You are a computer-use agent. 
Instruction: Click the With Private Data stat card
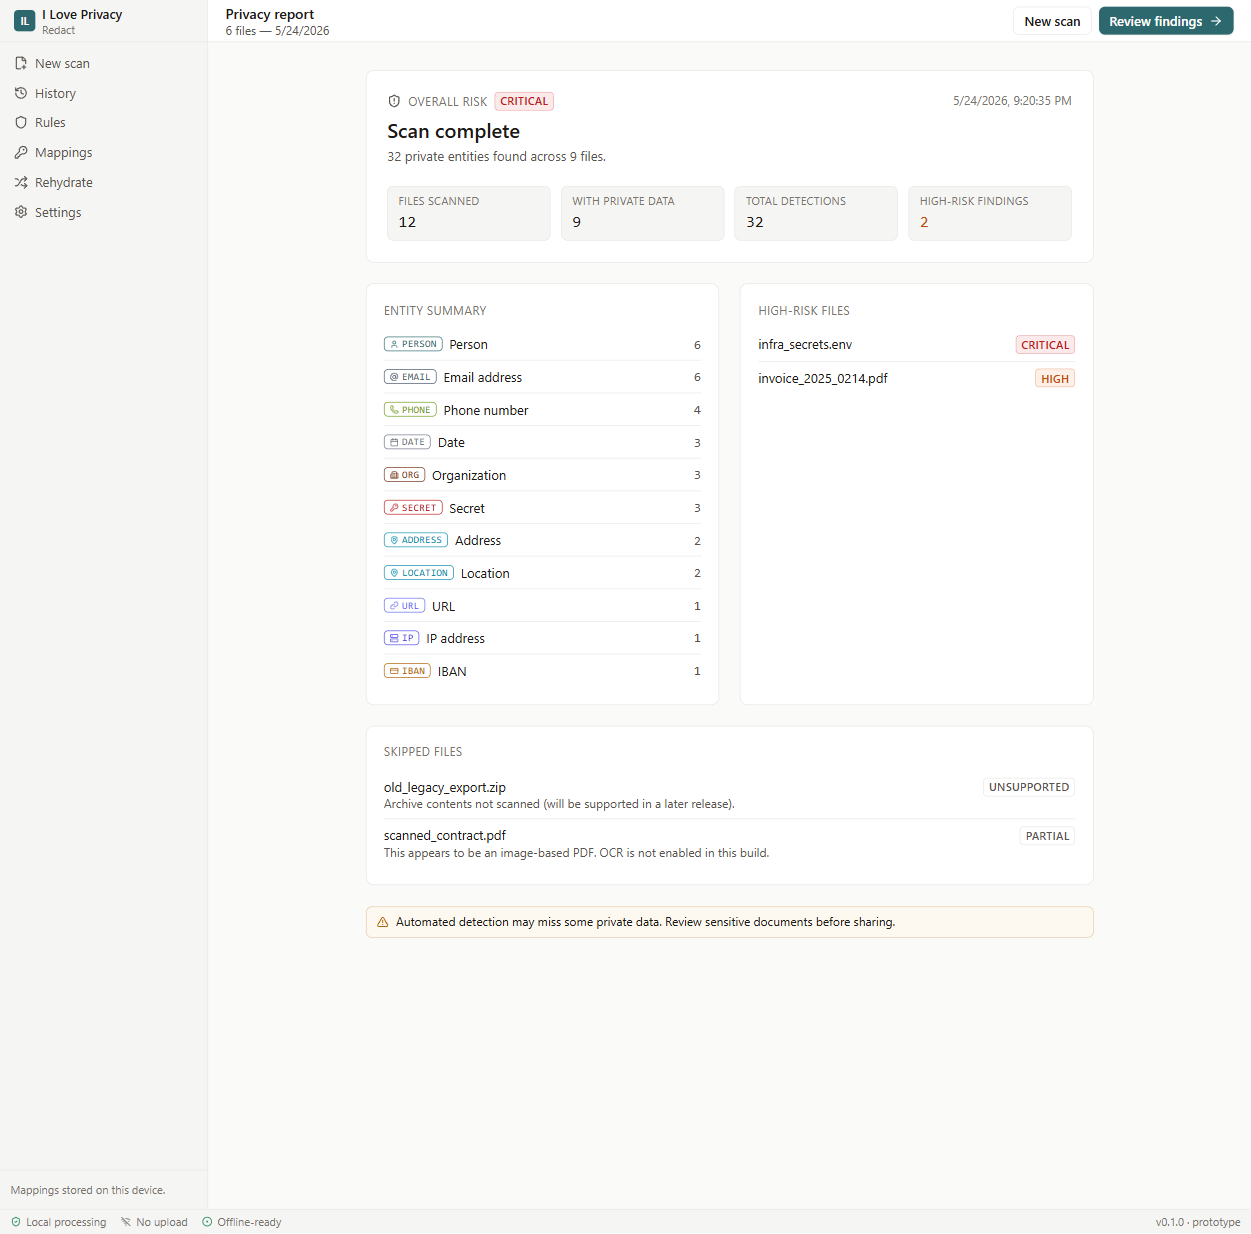(642, 213)
